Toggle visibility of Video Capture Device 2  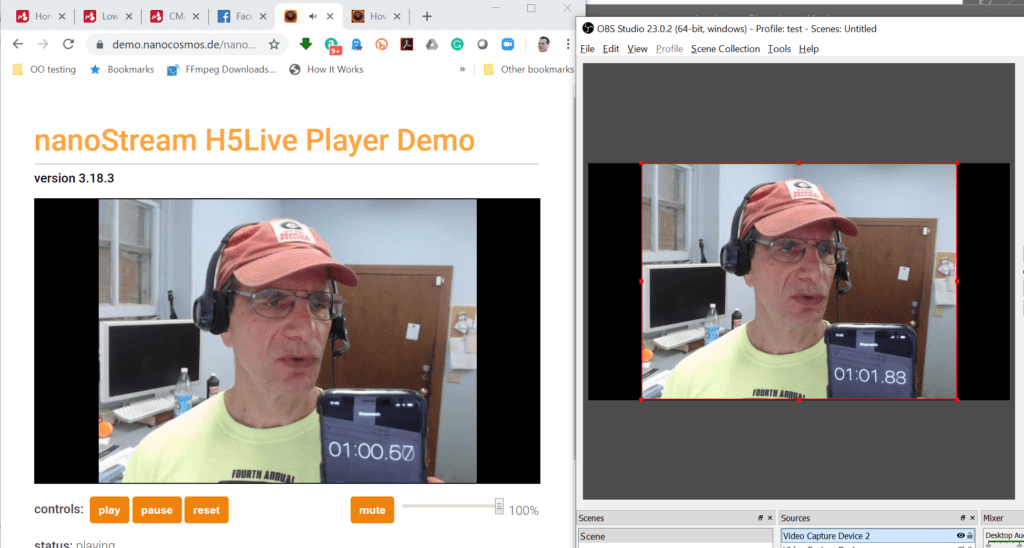tap(961, 536)
